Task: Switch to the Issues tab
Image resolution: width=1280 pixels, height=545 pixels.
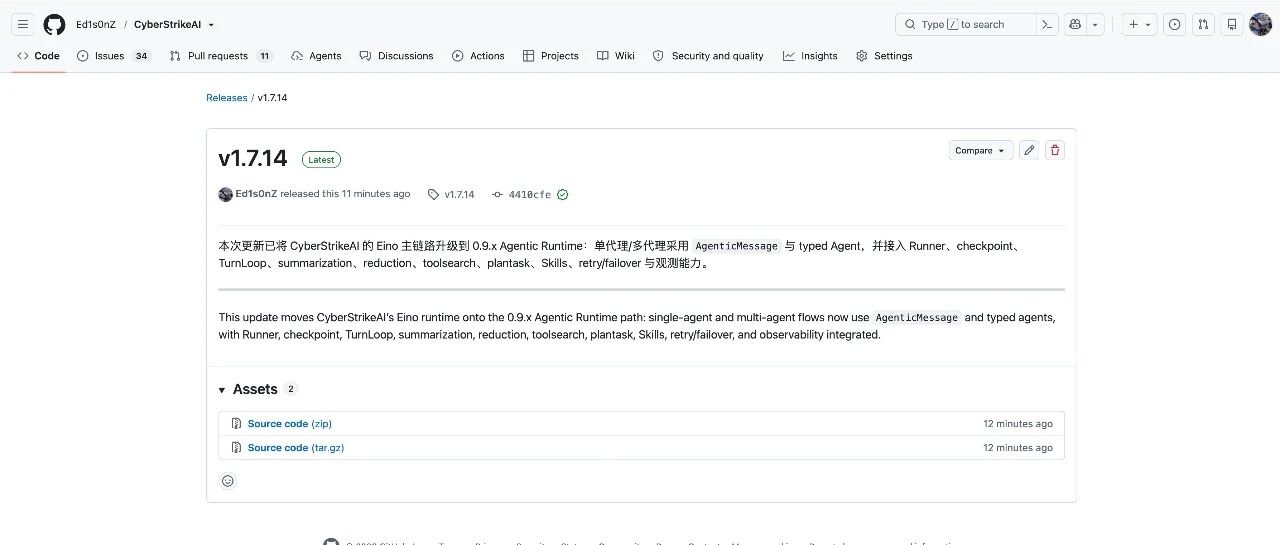Action: [113, 56]
